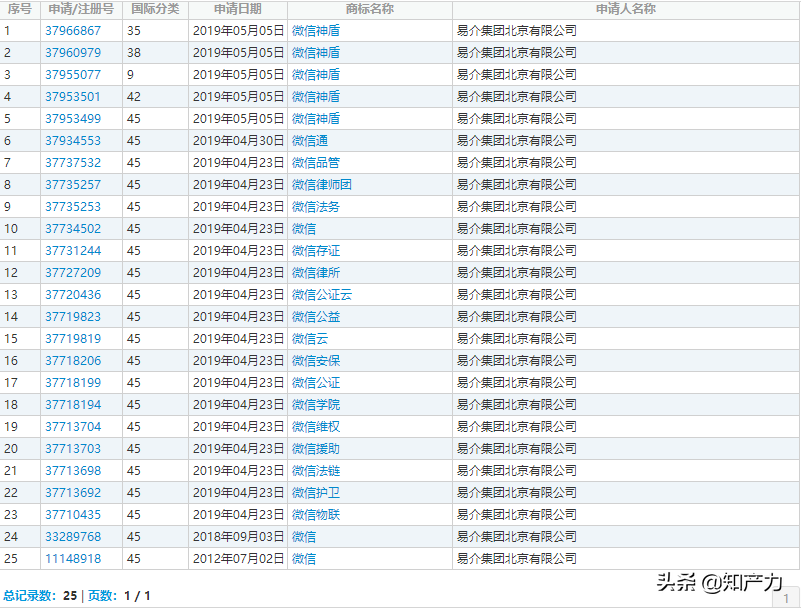Open application number 37713703
Image resolution: width=801 pixels, height=610 pixels.
[73, 448]
